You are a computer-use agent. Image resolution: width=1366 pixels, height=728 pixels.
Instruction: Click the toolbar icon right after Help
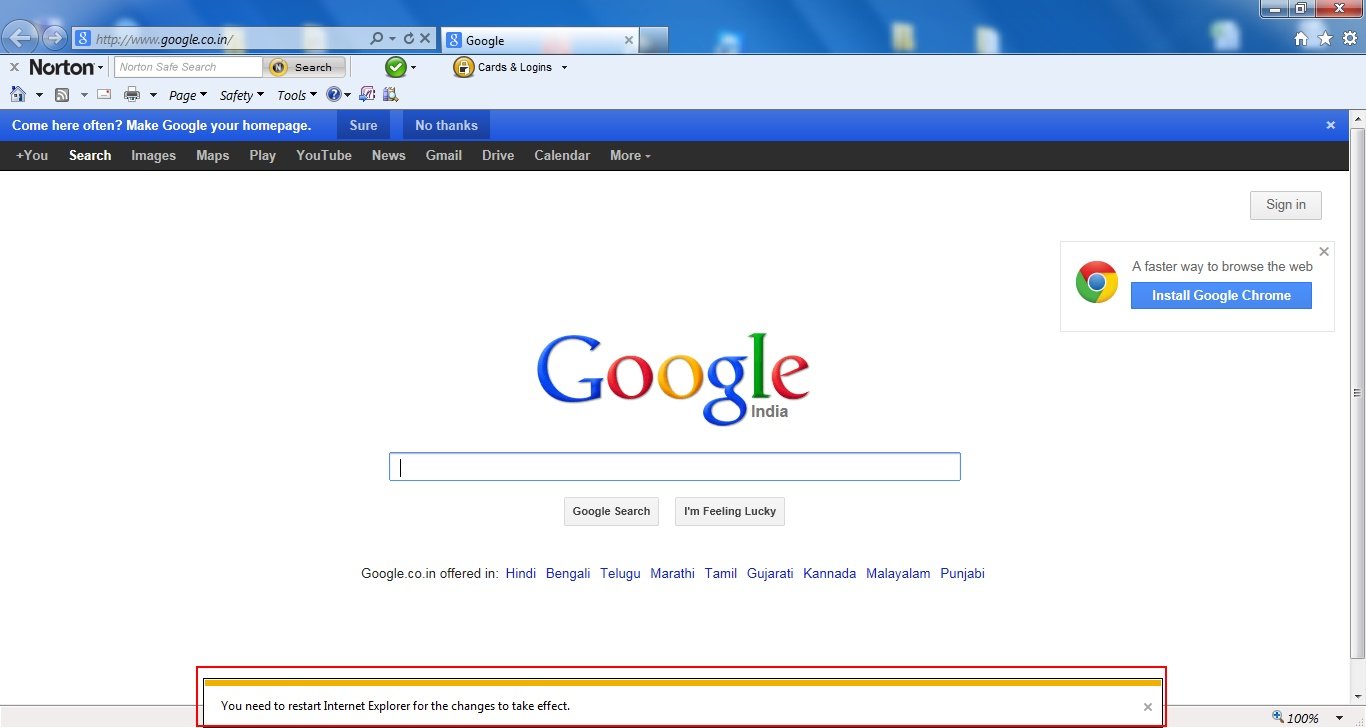pyautogui.click(x=367, y=95)
